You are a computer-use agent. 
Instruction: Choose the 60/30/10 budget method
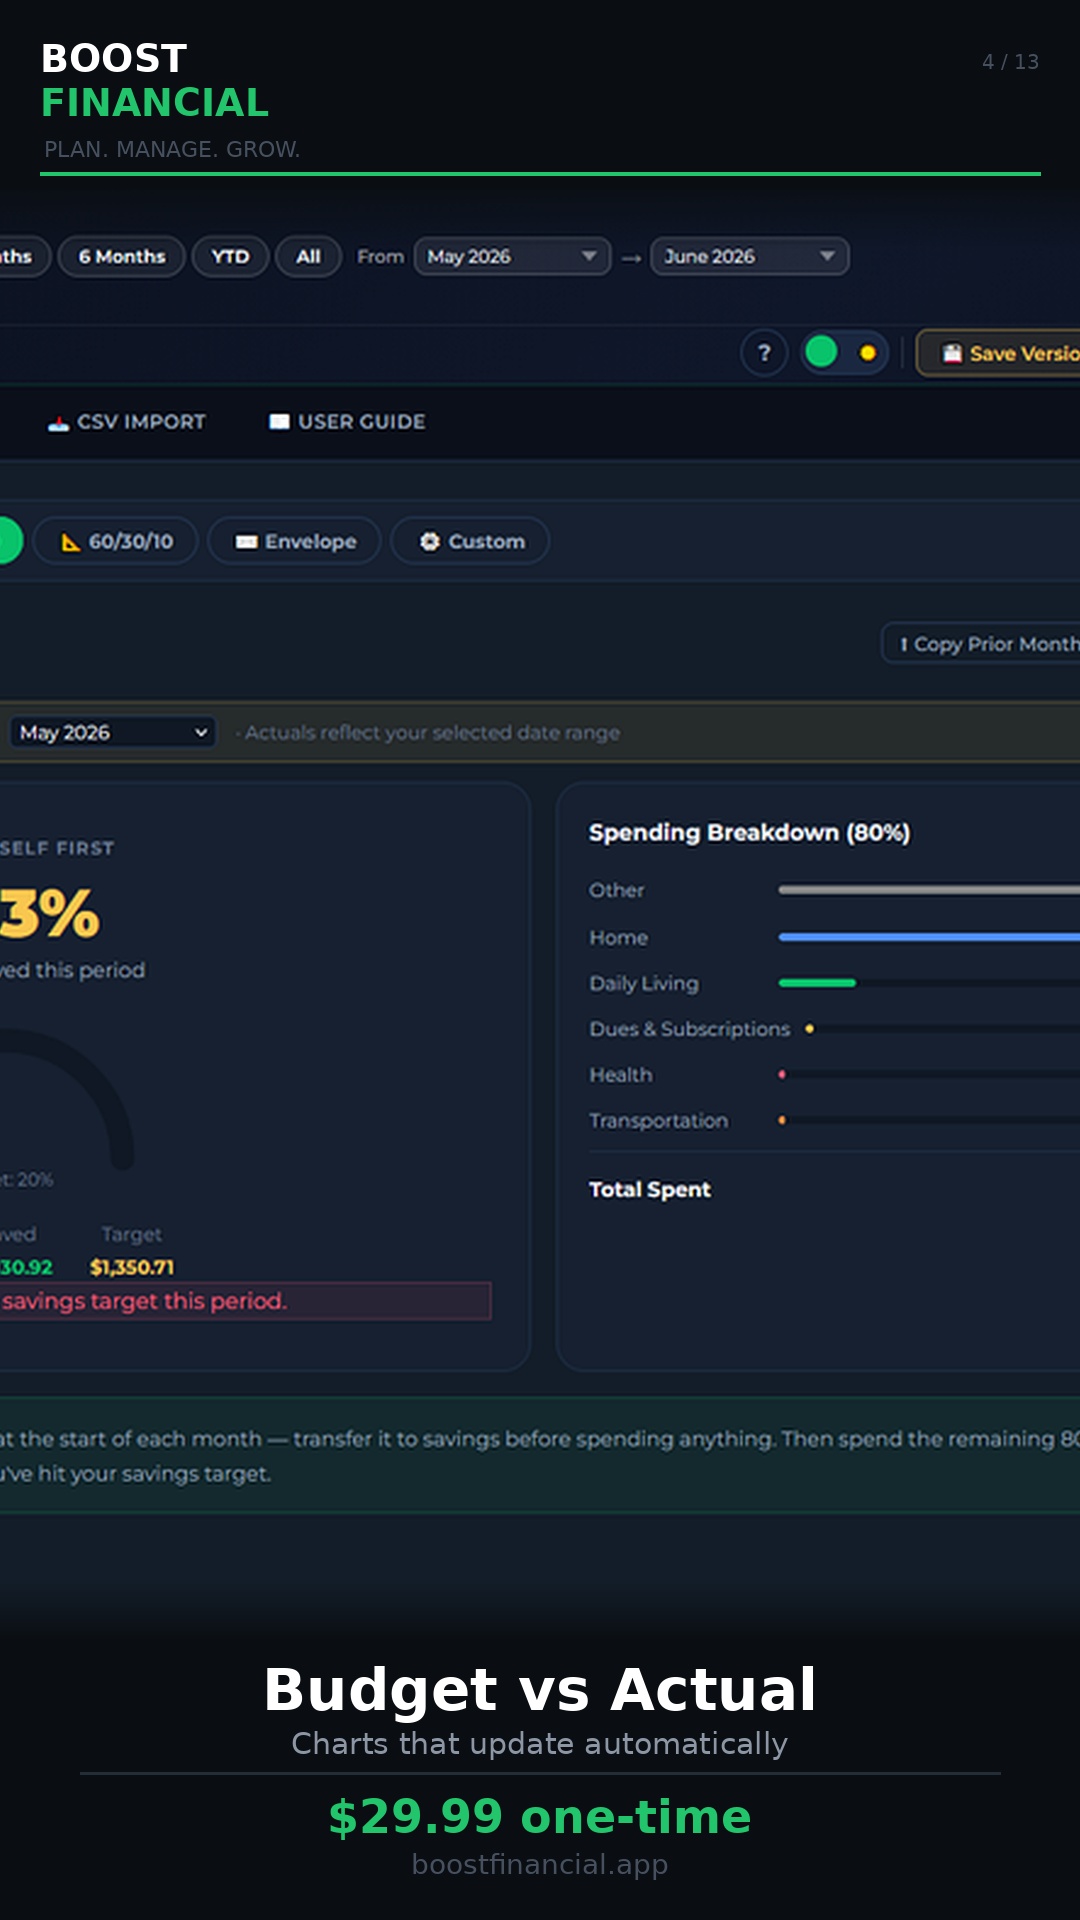116,541
